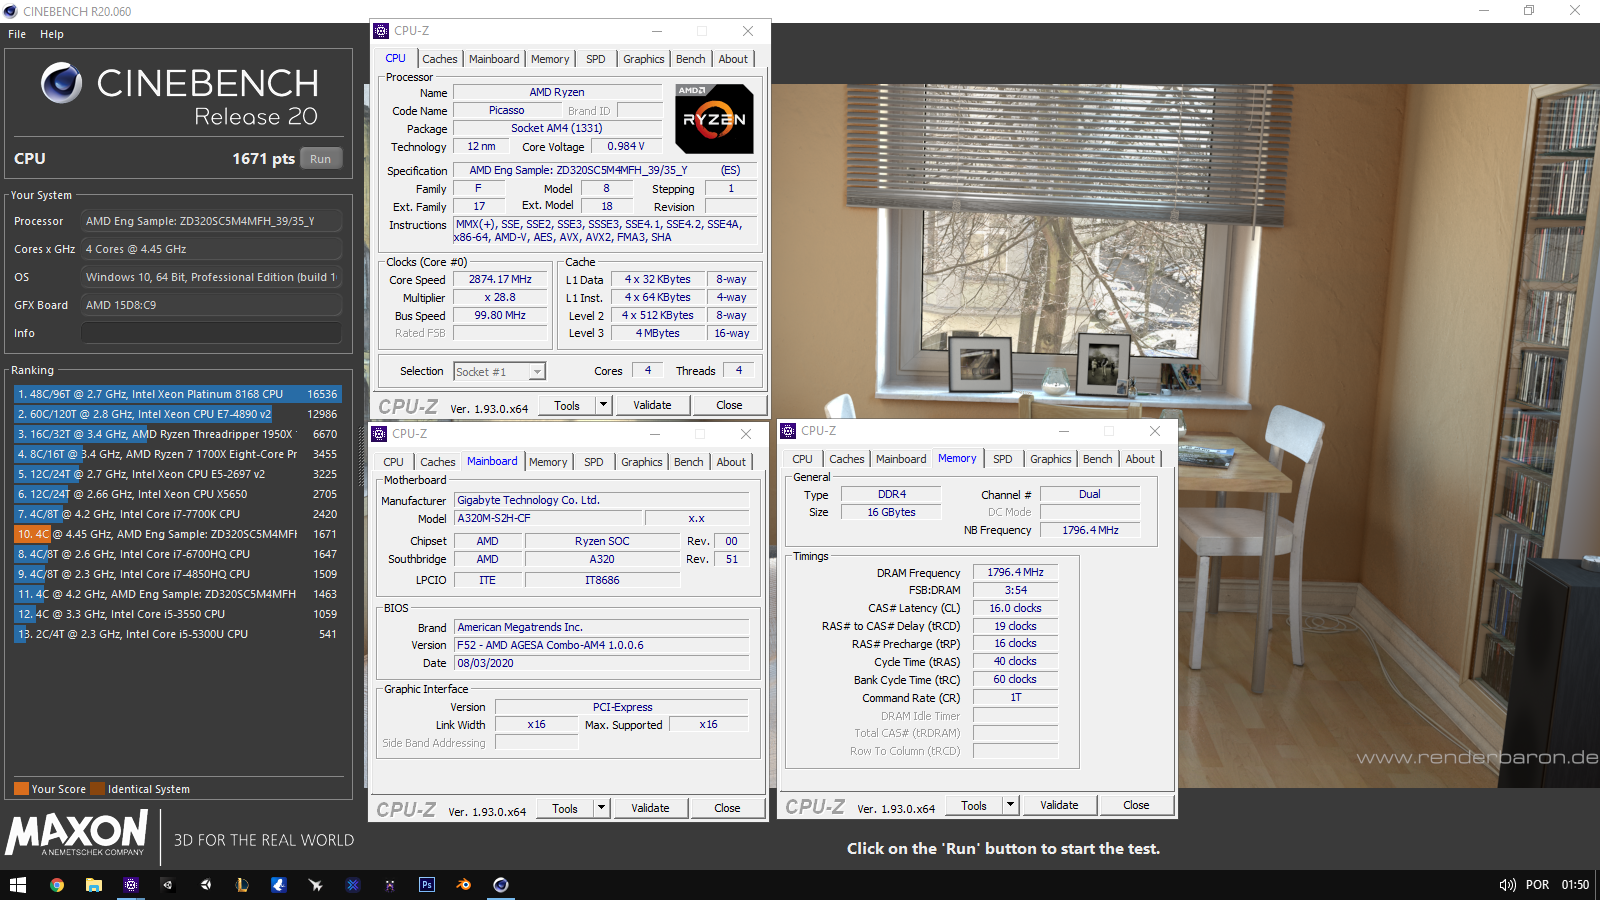Image resolution: width=1600 pixels, height=900 pixels.
Task: Select ranking row Intel Core i5-5300U
Action: [177, 634]
